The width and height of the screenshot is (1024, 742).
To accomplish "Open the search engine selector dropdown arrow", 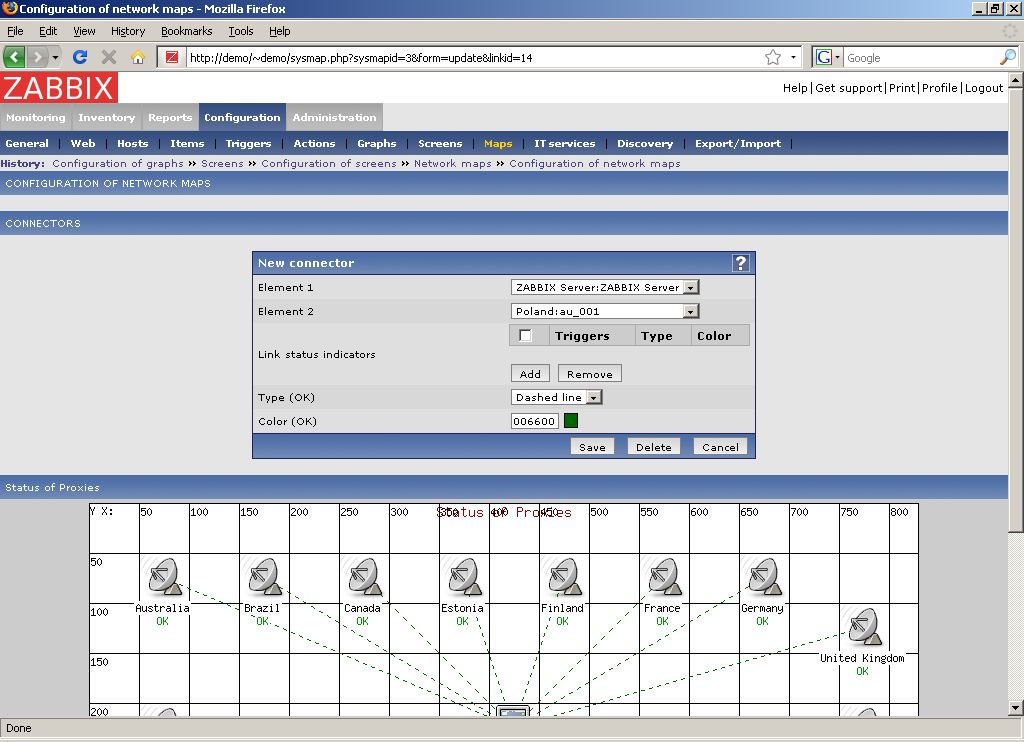I will click(837, 57).
